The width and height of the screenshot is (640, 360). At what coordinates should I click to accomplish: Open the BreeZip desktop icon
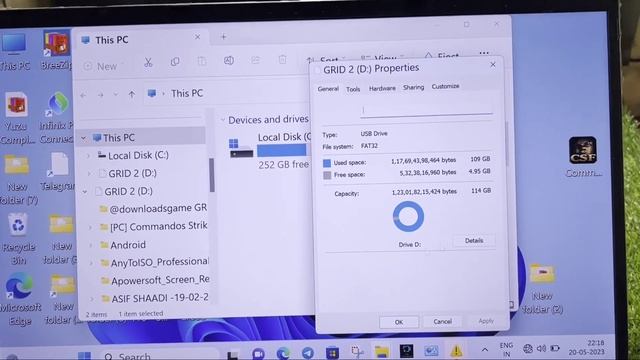point(57,49)
